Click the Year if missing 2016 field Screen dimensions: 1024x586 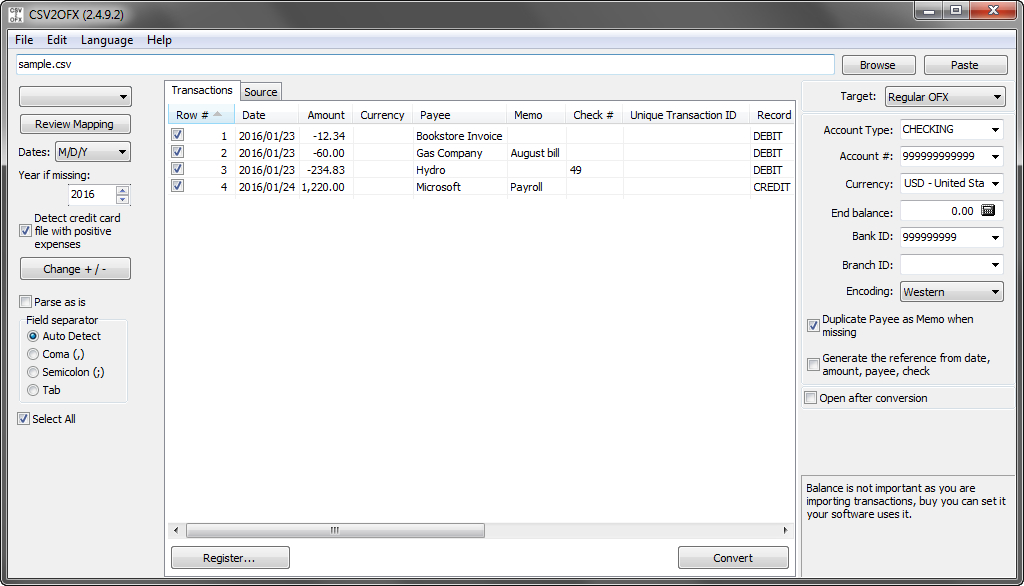[92, 195]
